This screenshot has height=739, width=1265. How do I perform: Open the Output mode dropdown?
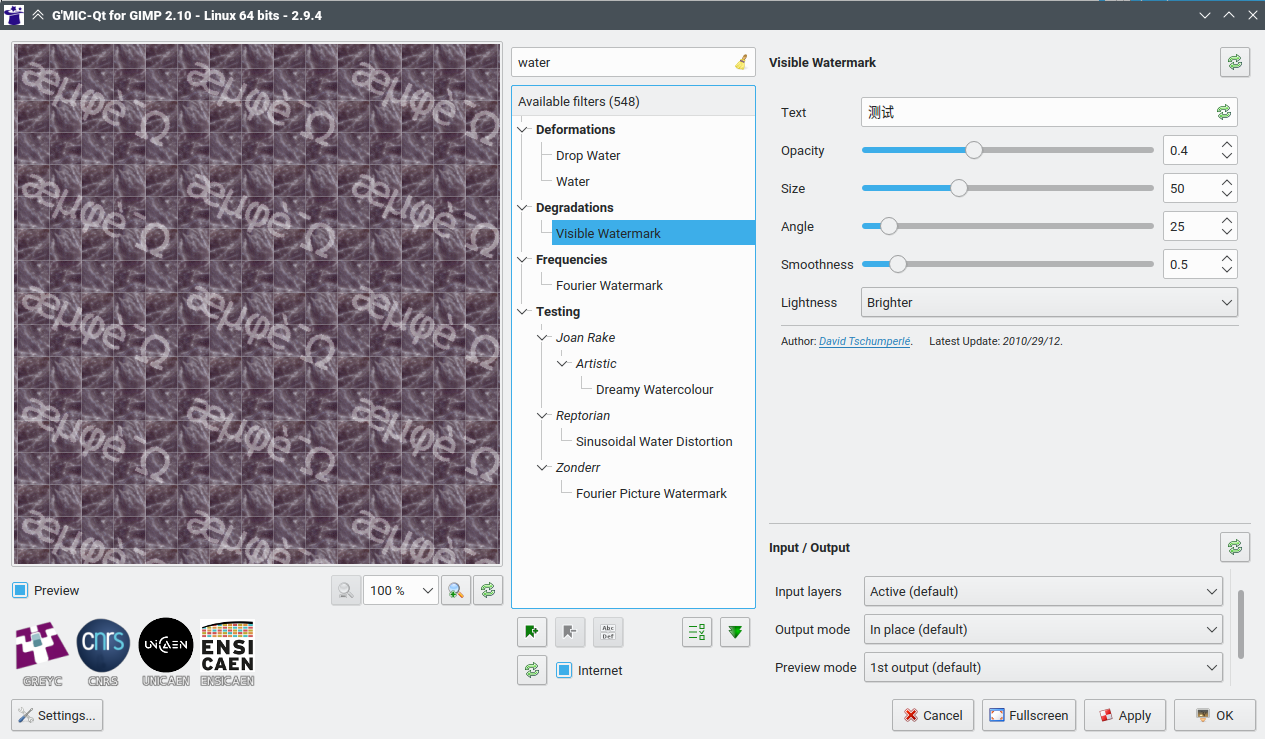(x=1043, y=629)
